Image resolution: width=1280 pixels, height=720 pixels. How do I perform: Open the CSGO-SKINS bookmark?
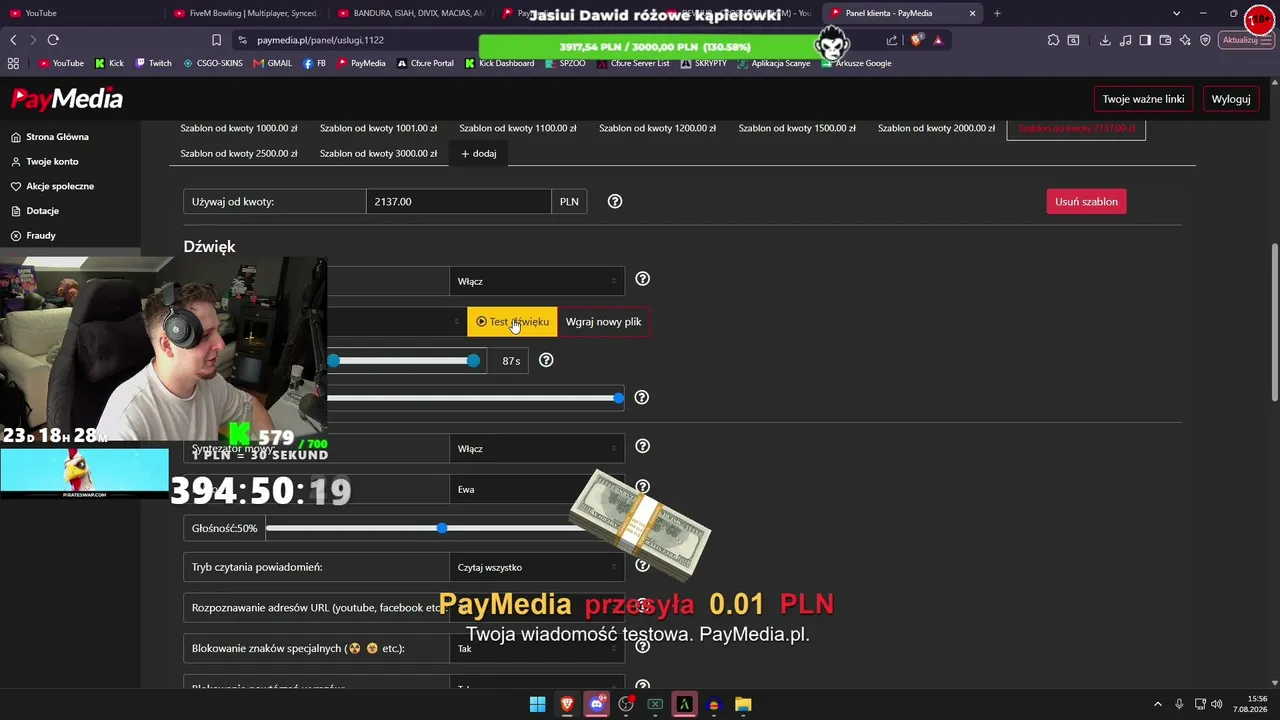pos(213,63)
